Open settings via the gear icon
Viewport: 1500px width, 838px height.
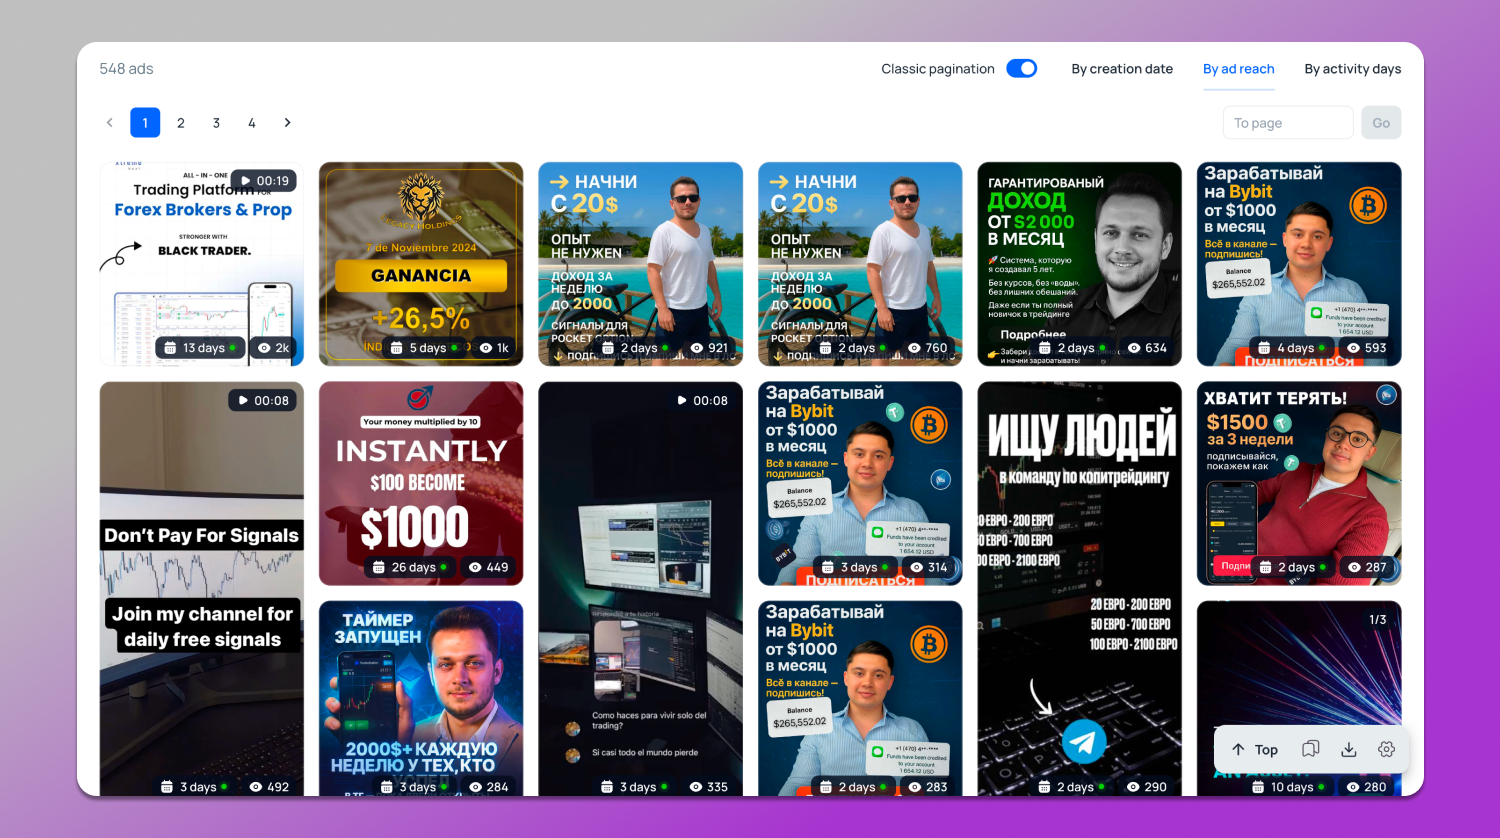click(1386, 749)
